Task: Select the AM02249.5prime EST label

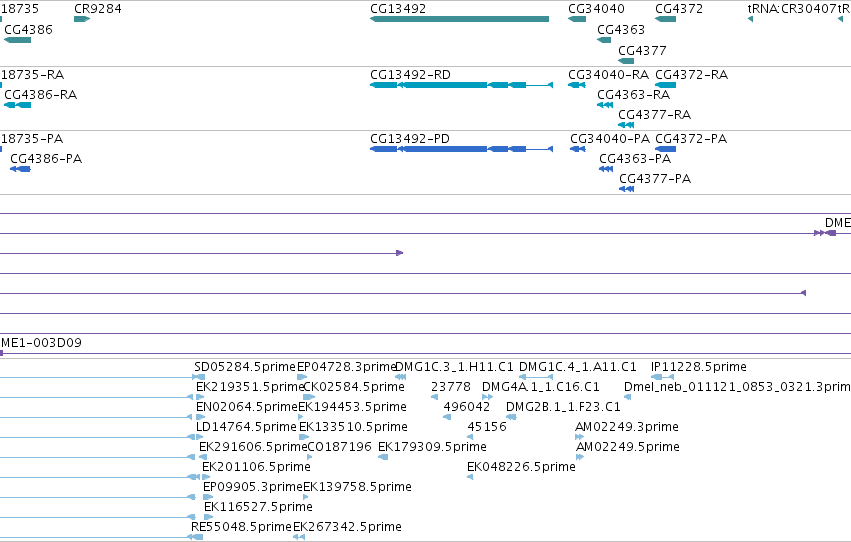Action: tap(627, 447)
